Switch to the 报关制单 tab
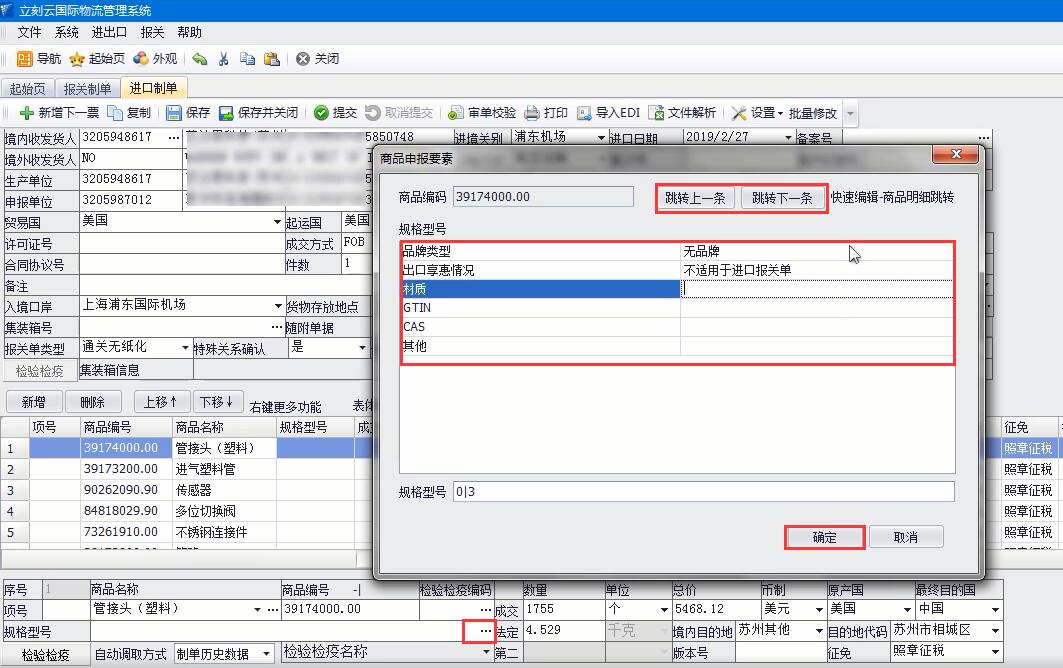 [x=87, y=89]
